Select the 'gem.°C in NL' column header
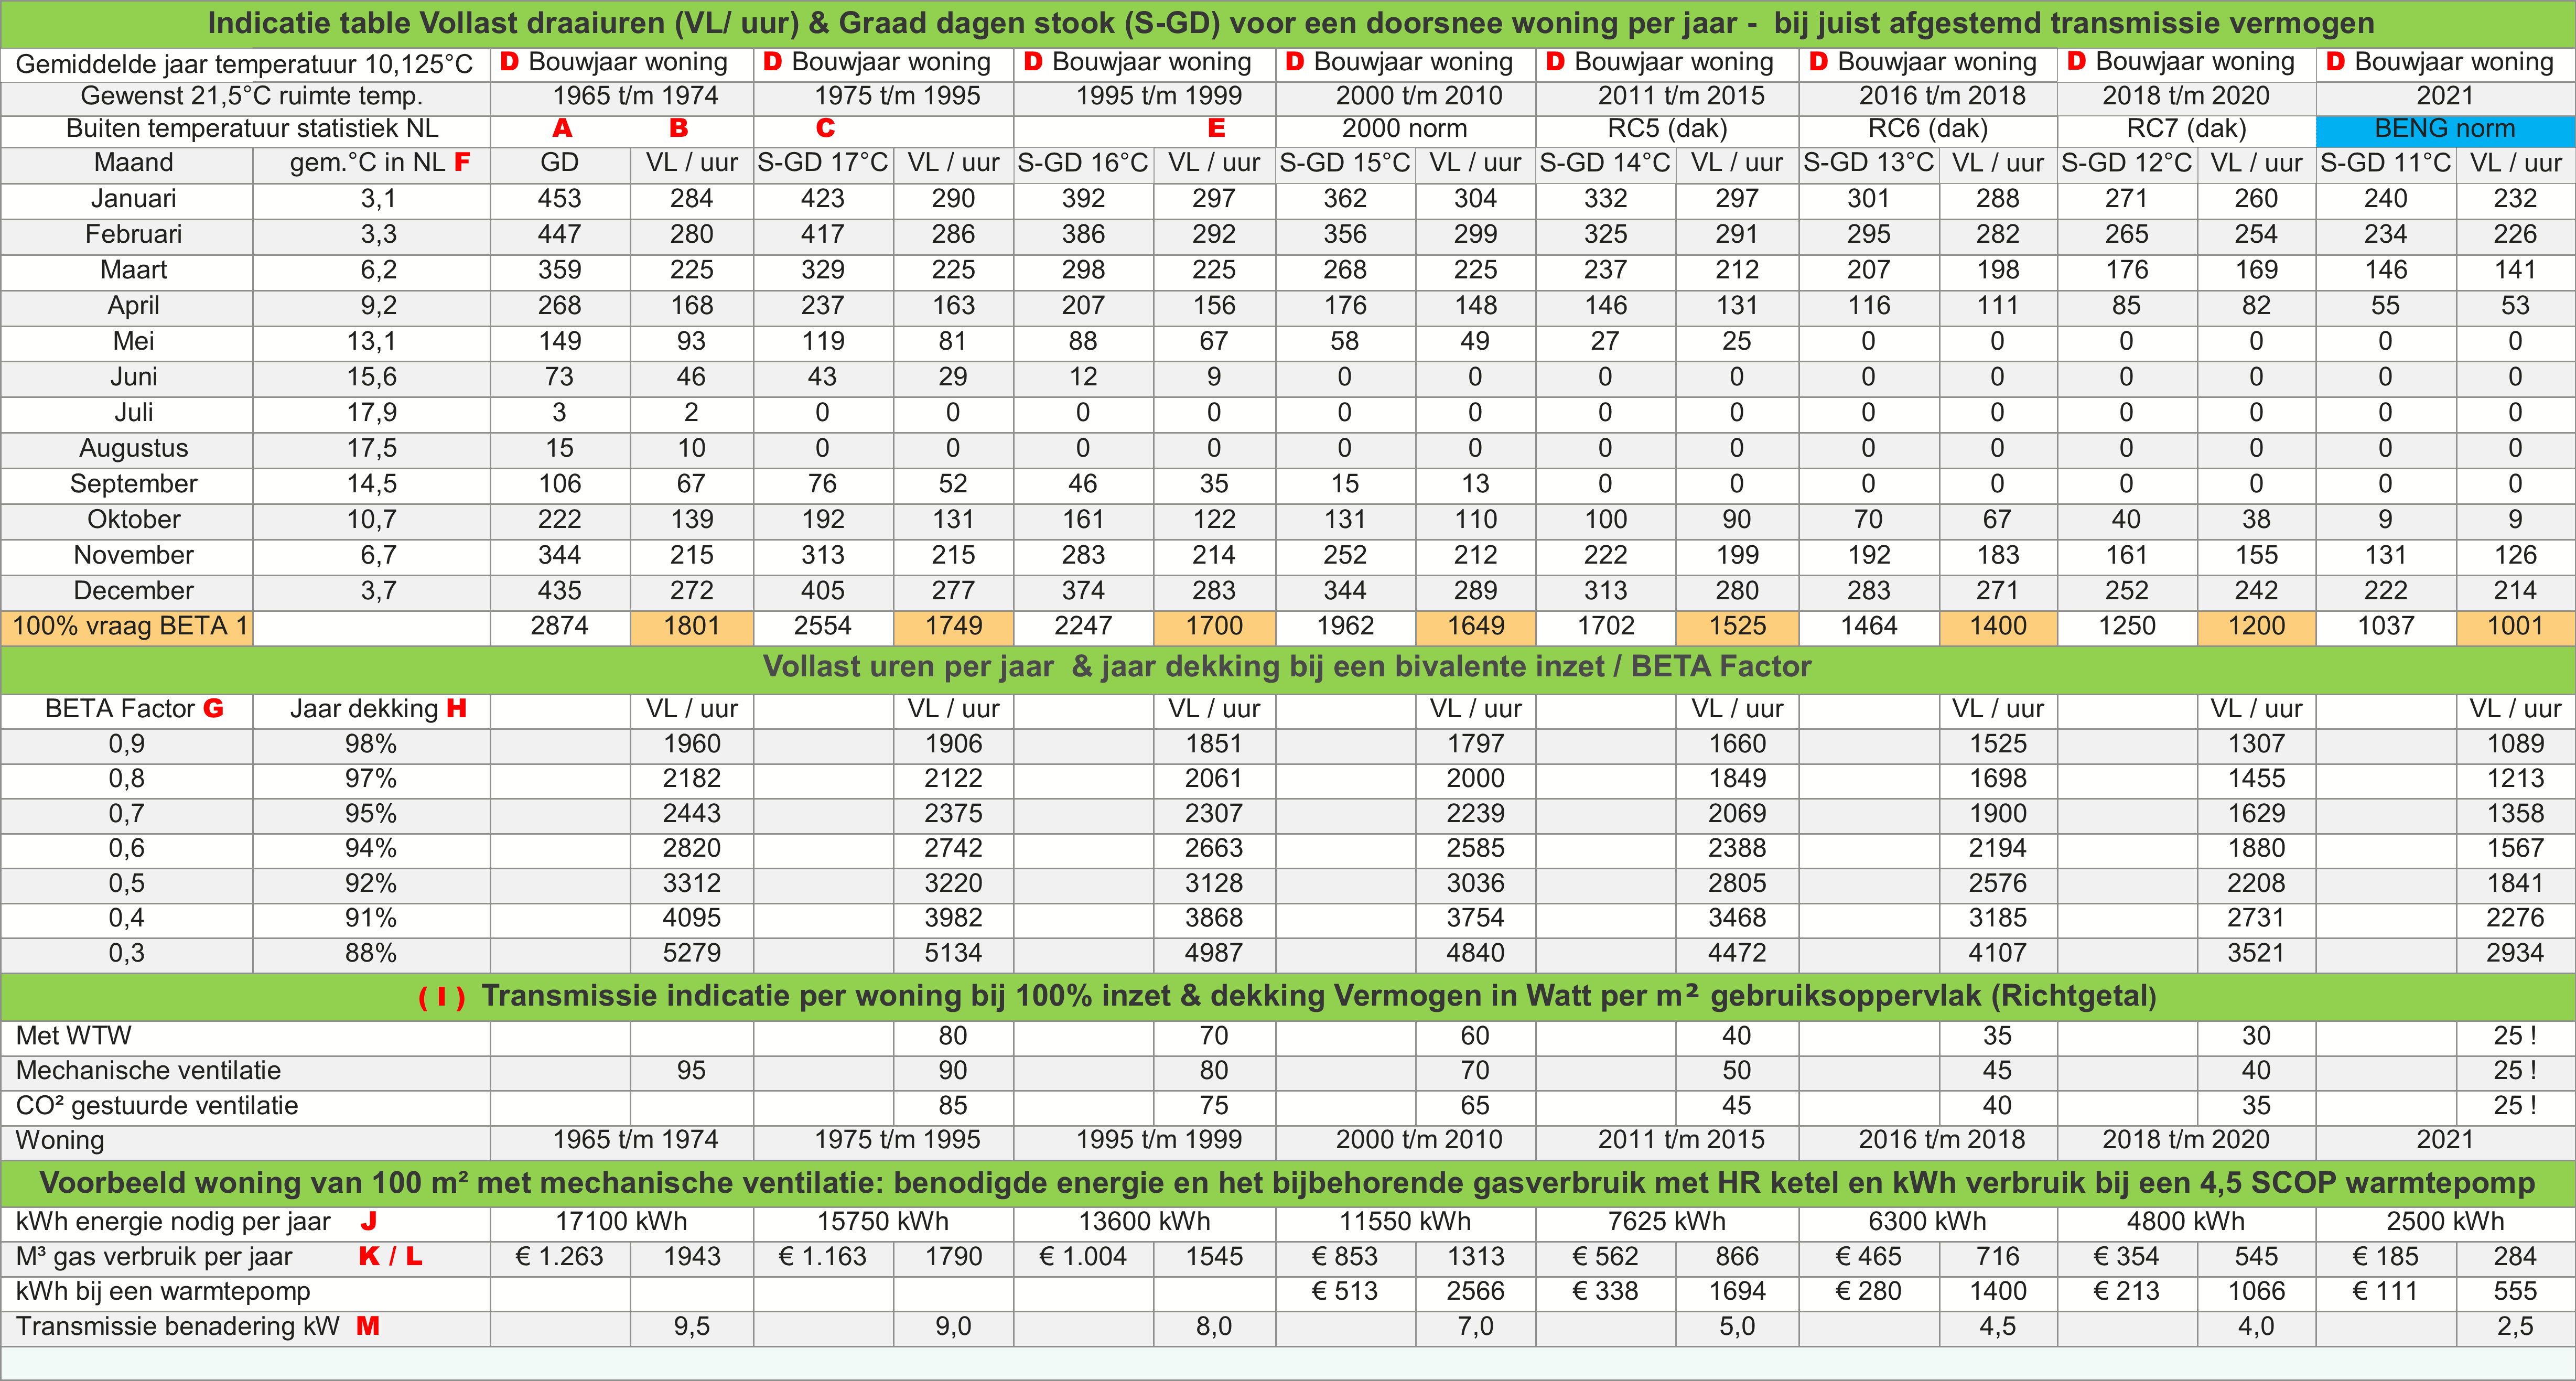The width and height of the screenshot is (2576, 1381). (x=371, y=164)
